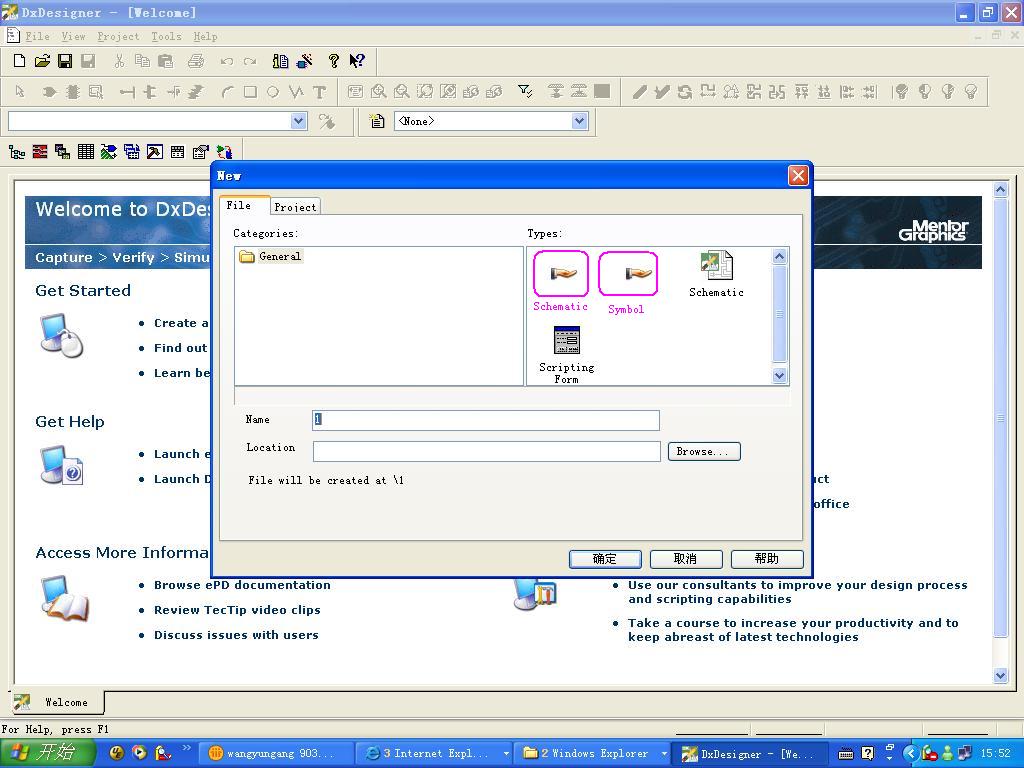Image resolution: width=1024 pixels, height=768 pixels.
Task: Click the 开始 Start button
Action: coord(47,753)
